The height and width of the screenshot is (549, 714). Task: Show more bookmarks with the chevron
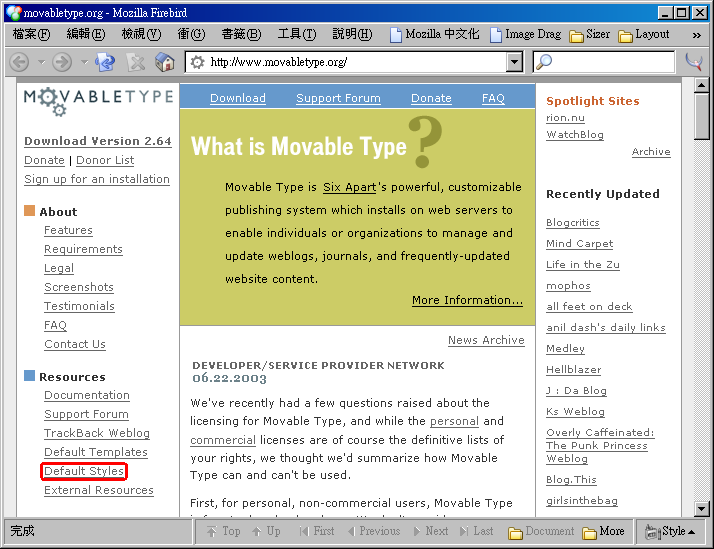click(x=697, y=35)
